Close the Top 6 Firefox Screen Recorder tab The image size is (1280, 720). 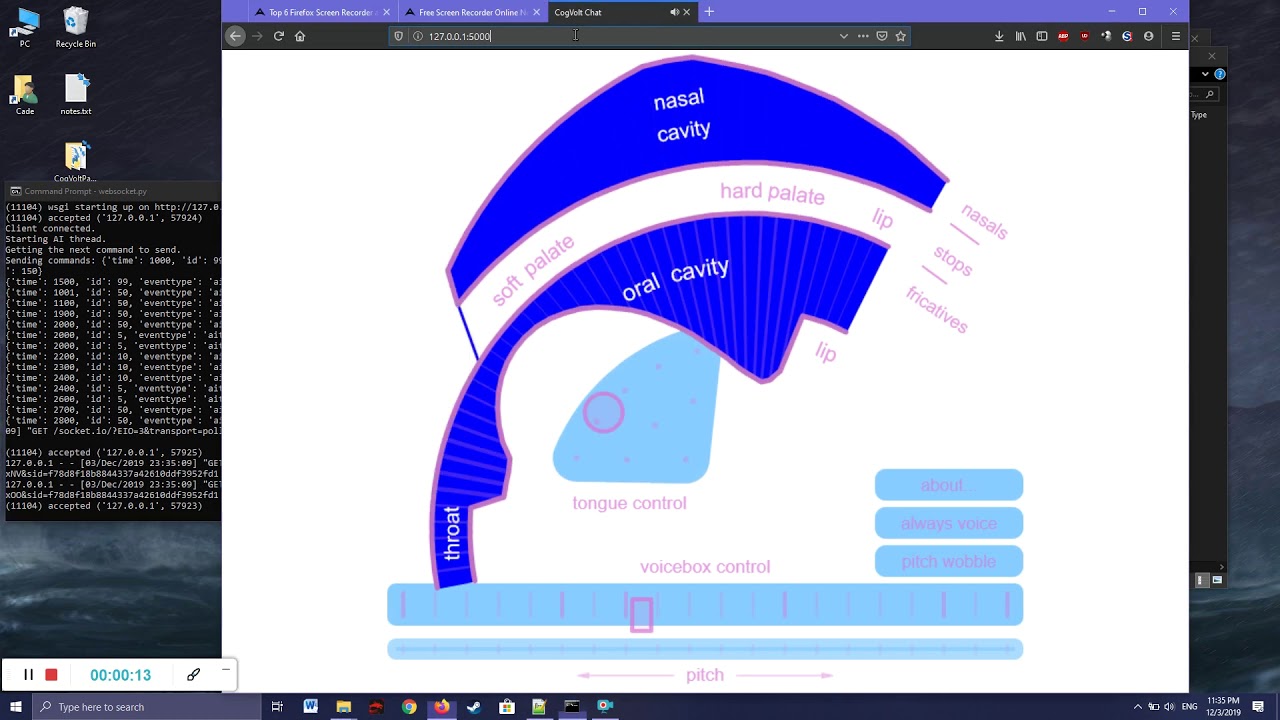coord(385,12)
